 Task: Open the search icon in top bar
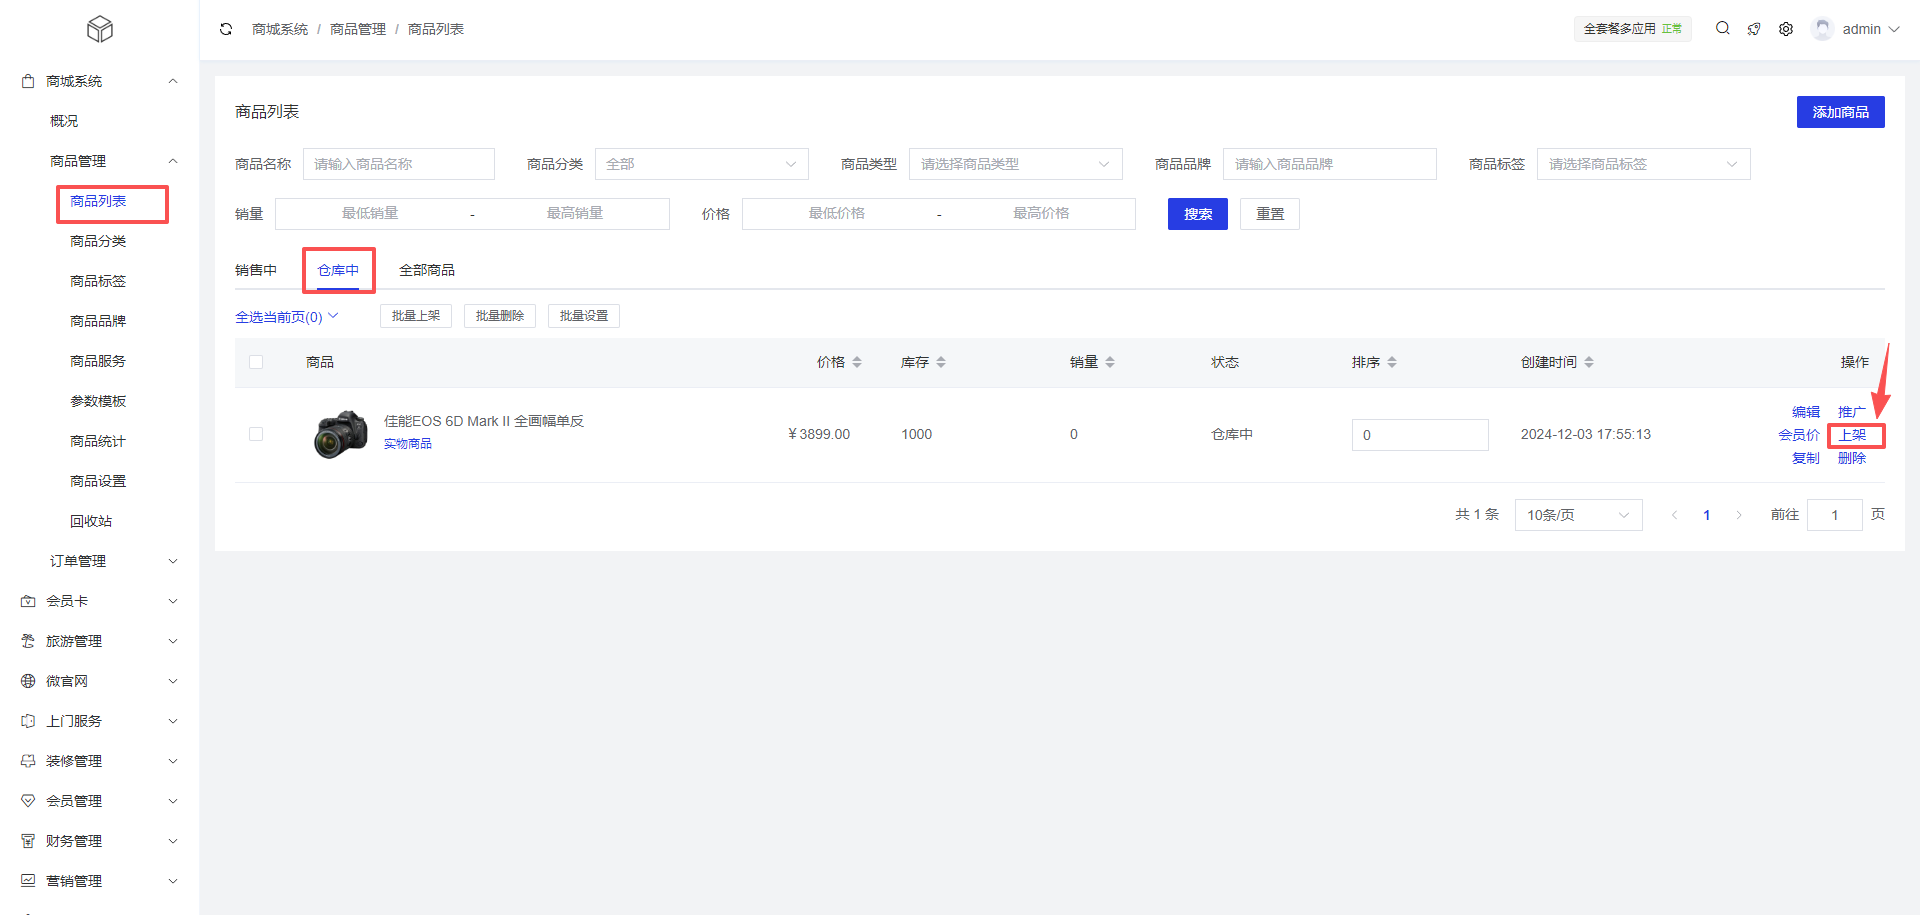click(1722, 29)
